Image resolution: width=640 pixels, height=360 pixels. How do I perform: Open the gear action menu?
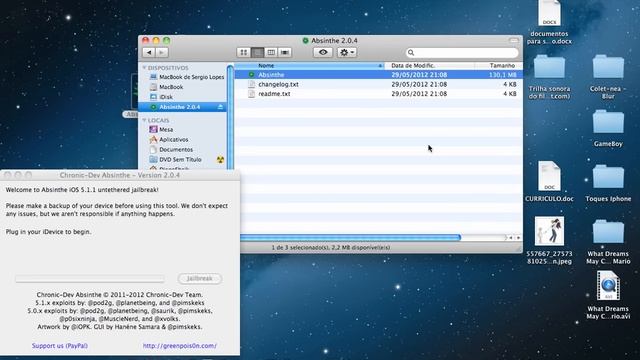click(347, 52)
